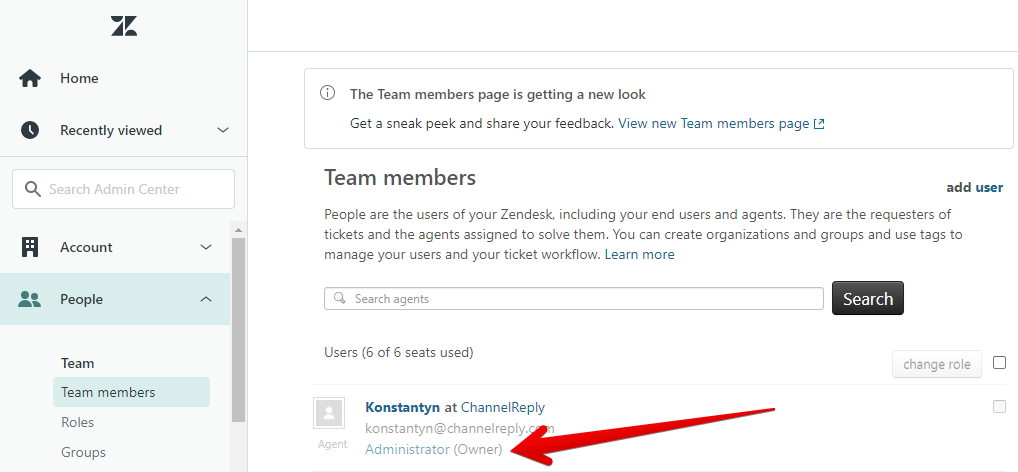This screenshot has height=472, width=1018.
Task: Click the Administrator role link
Action: pyautogui.click(x=407, y=449)
